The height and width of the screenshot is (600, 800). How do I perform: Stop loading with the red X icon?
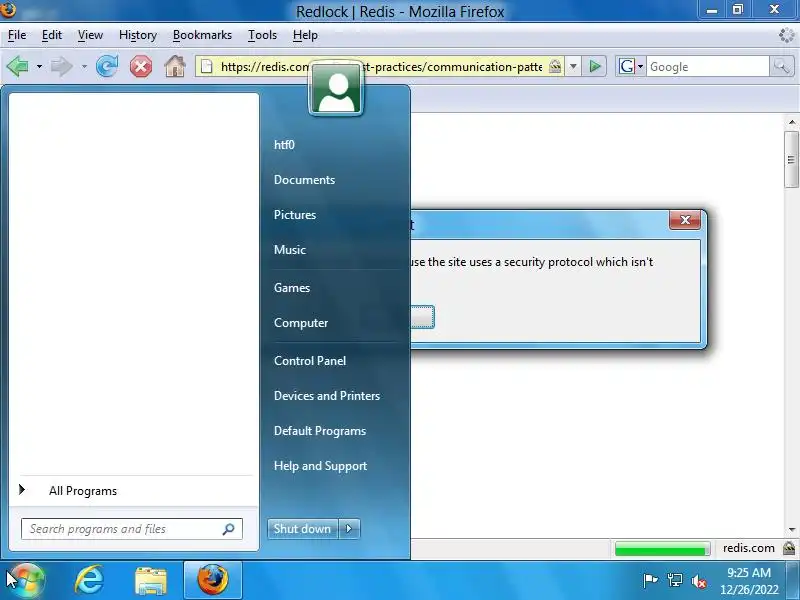141,66
